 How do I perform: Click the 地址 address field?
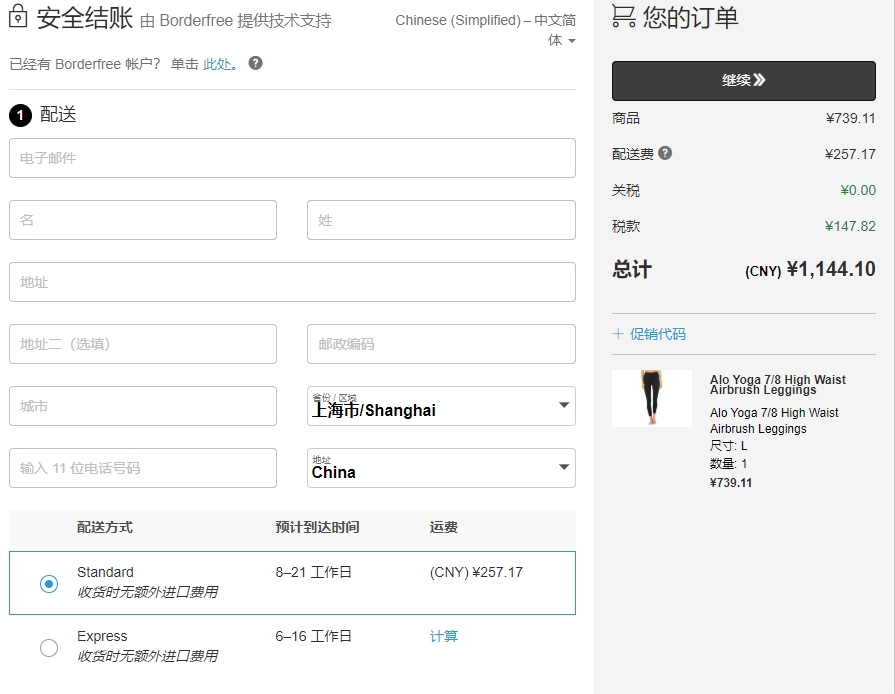(292, 282)
